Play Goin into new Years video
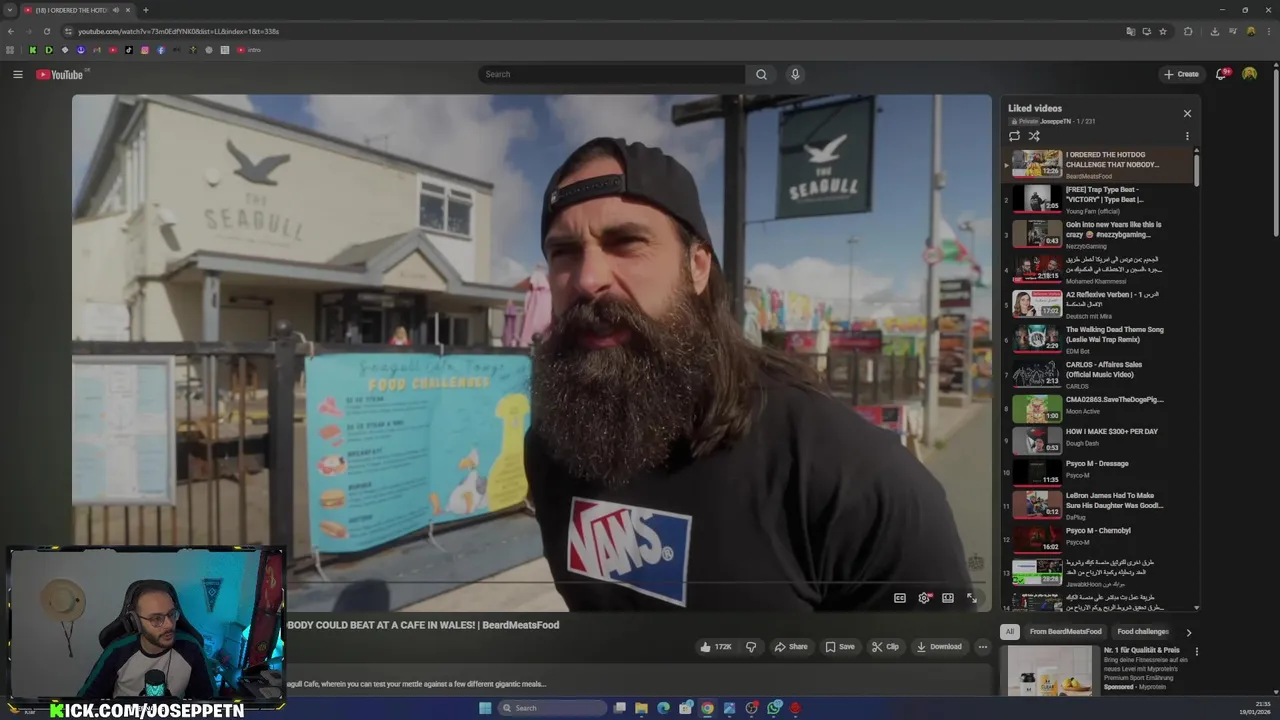Viewport: 1280px width, 720px height. click(x=1100, y=233)
